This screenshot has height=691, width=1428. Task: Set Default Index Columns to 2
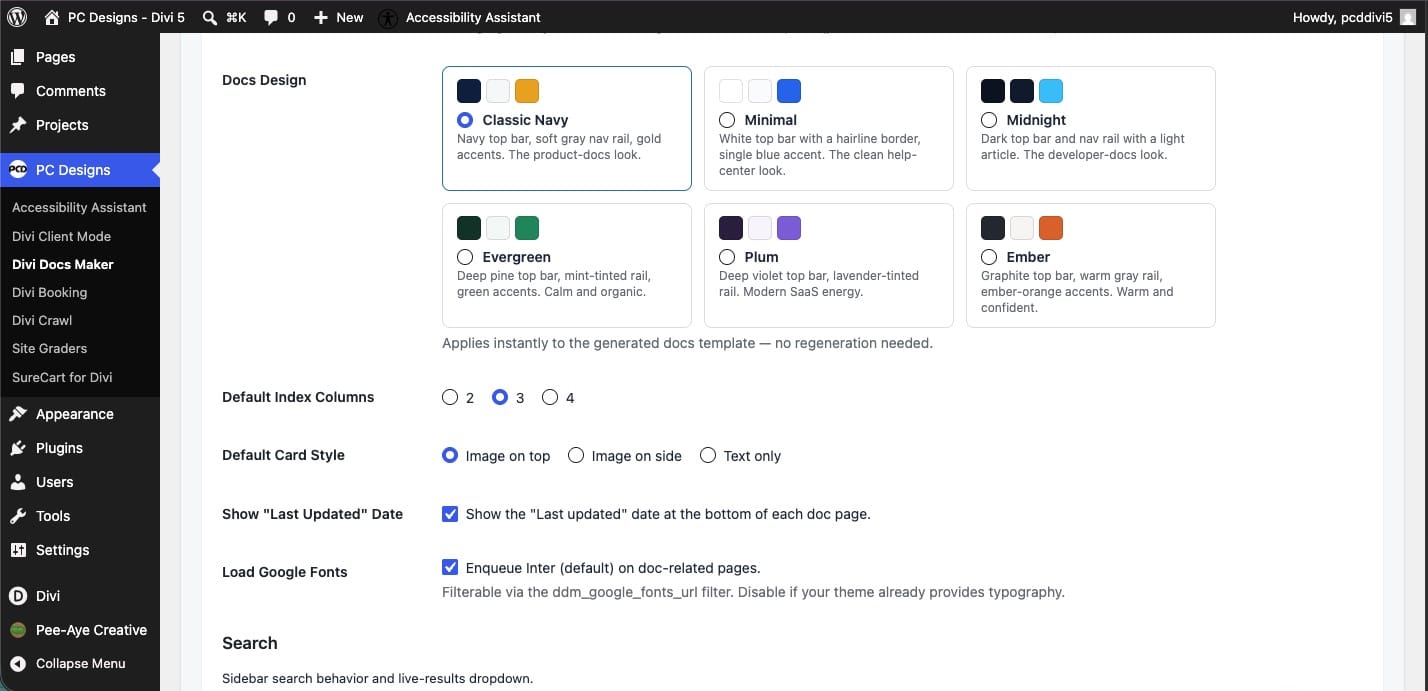tap(450, 397)
